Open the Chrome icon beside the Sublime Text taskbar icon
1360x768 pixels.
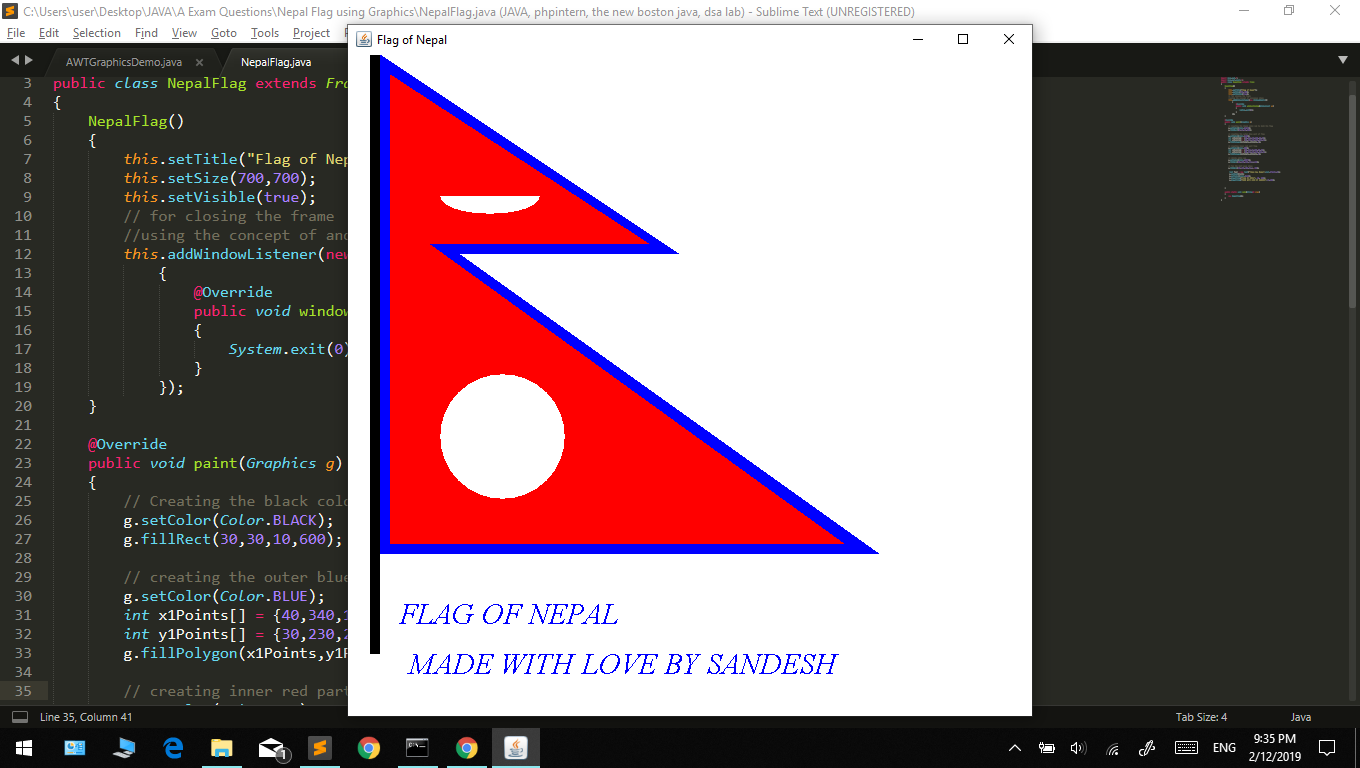369,747
